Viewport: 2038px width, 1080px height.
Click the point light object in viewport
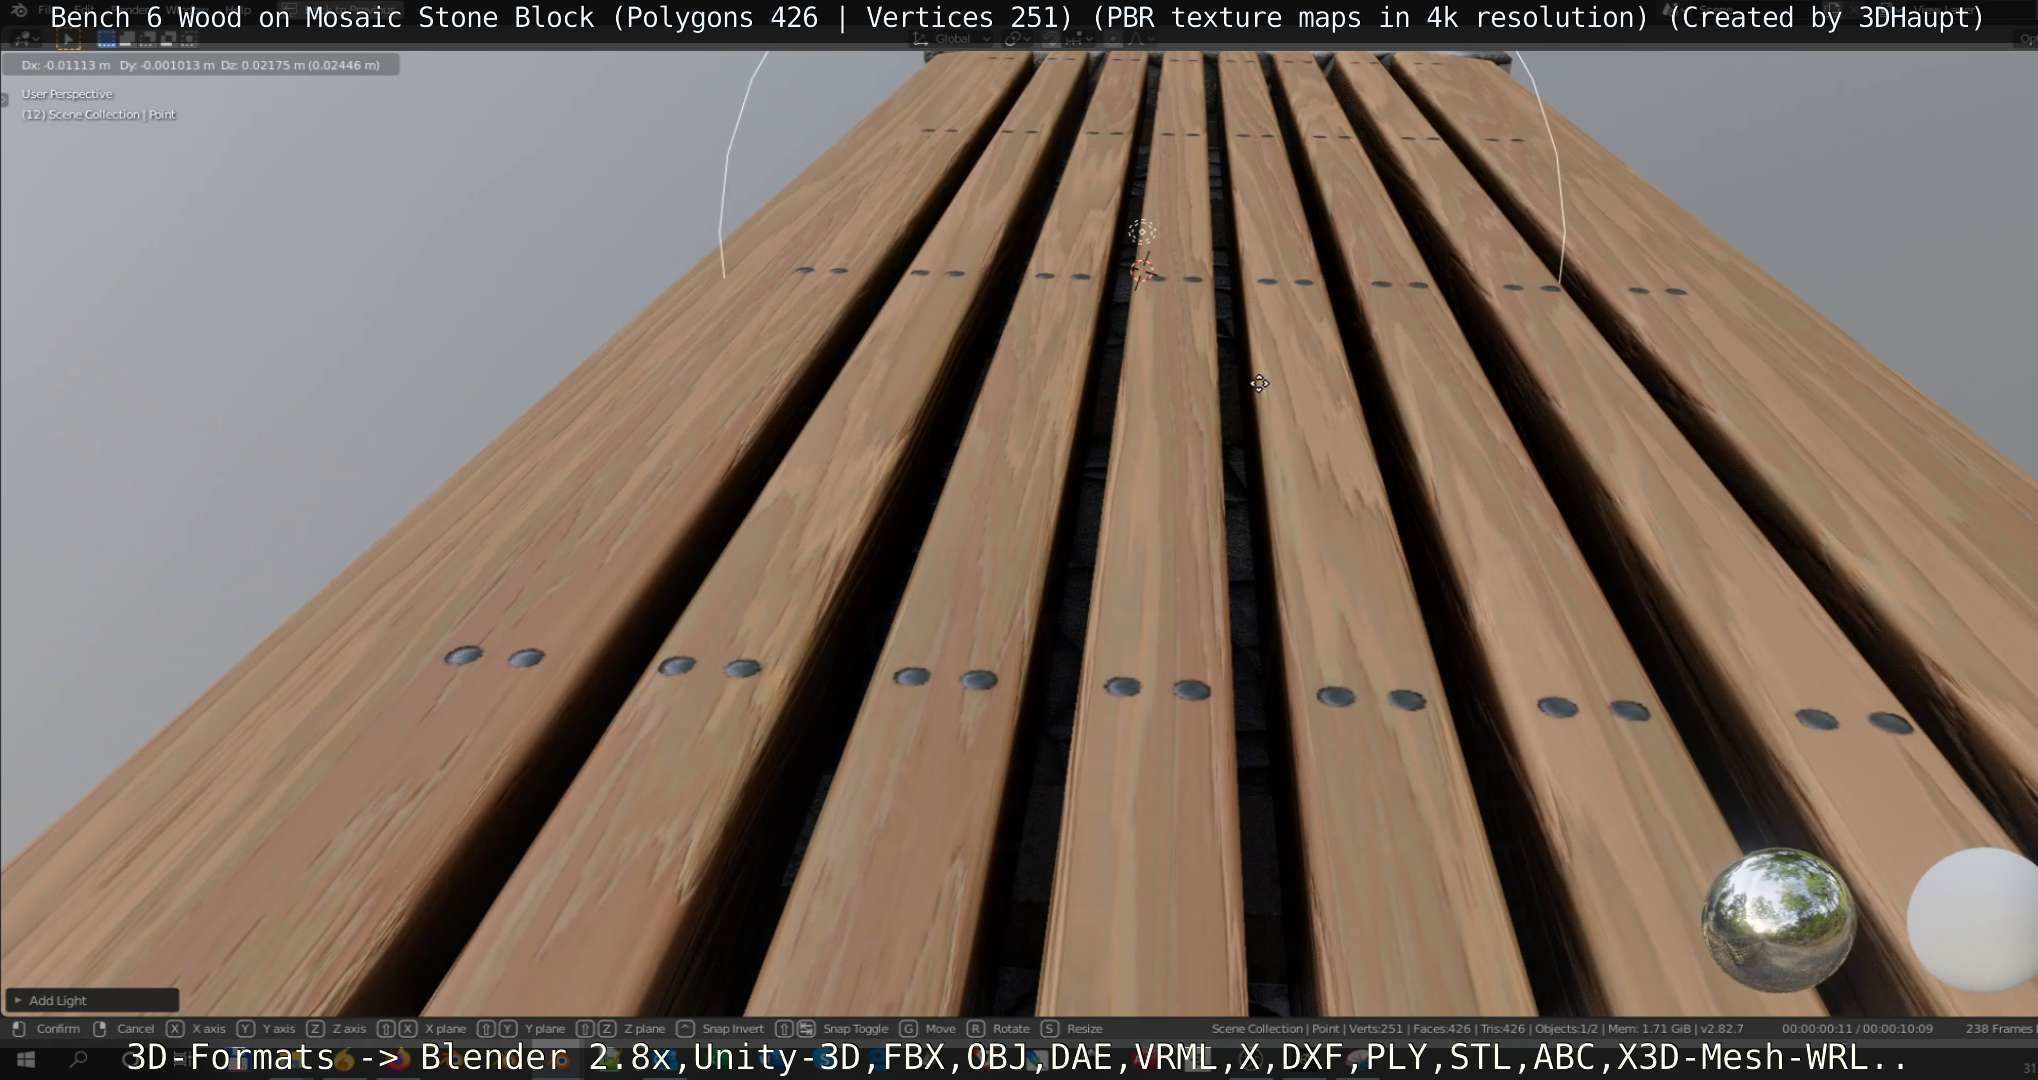pyautogui.click(x=1142, y=233)
